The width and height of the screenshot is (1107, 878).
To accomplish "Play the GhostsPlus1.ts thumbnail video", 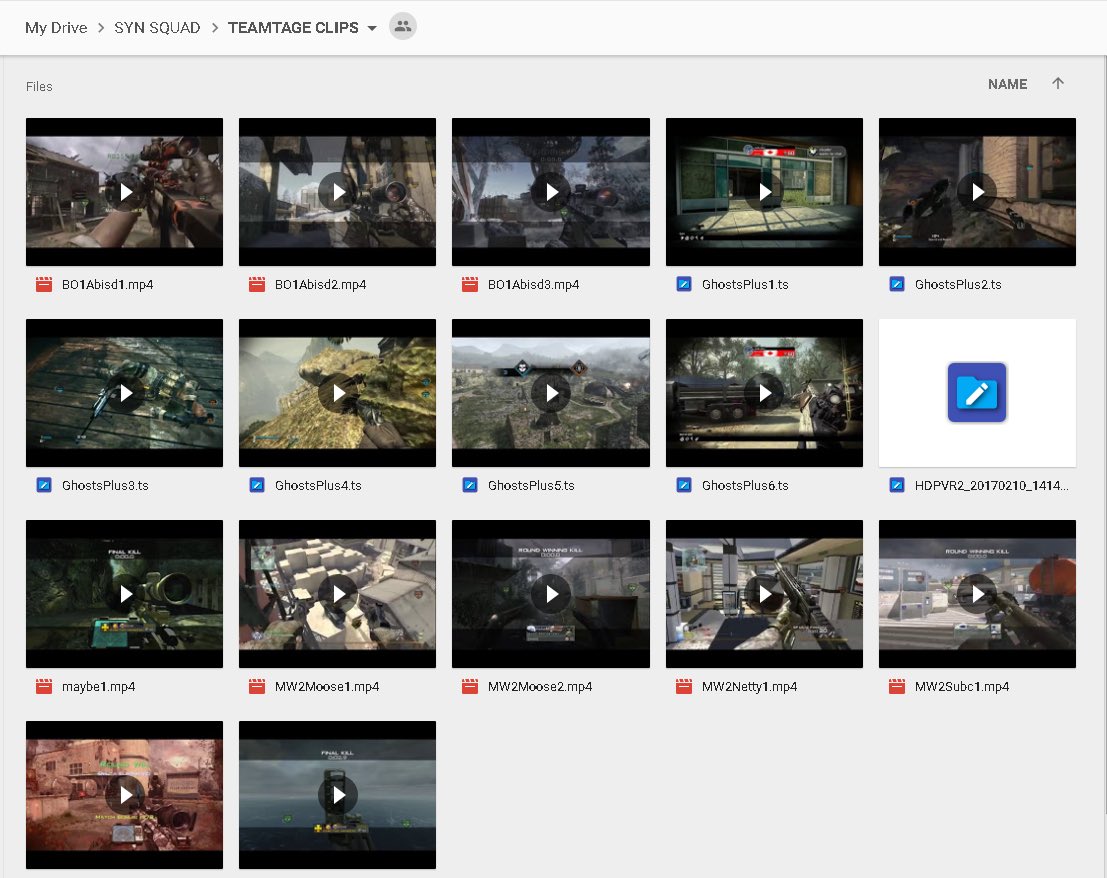I will coord(764,192).
